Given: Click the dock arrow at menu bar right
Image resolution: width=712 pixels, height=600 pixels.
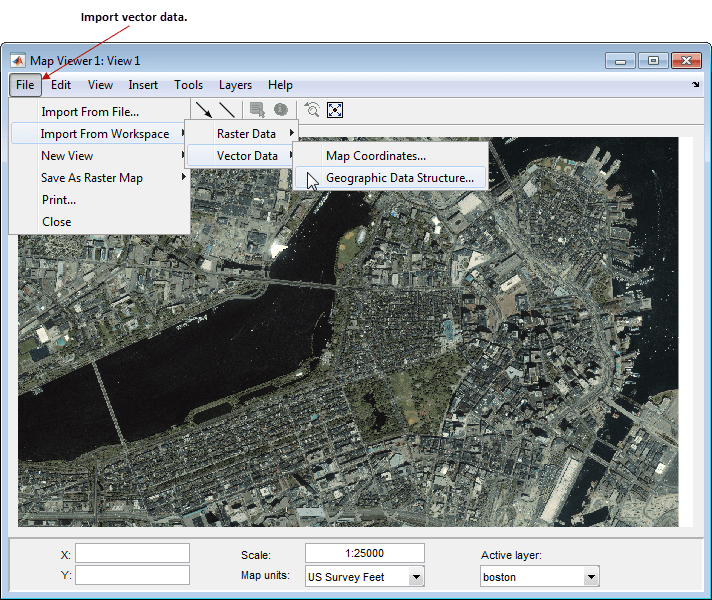Looking at the screenshot, I should 696,86.
